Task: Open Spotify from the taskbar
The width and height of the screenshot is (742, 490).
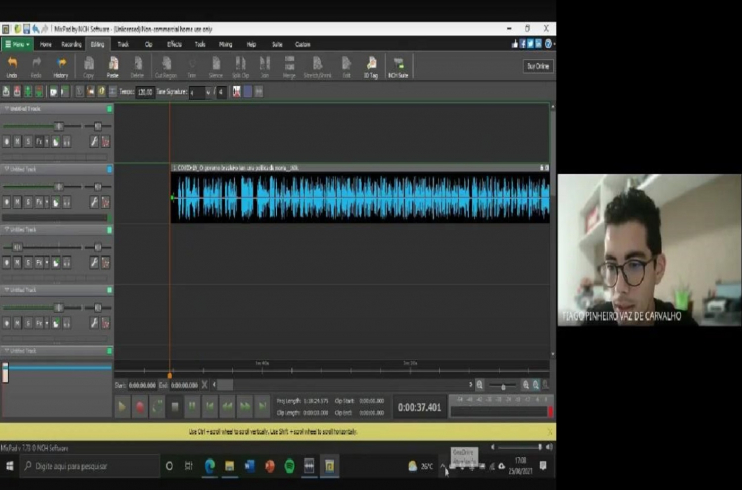Action: (289, 466)
